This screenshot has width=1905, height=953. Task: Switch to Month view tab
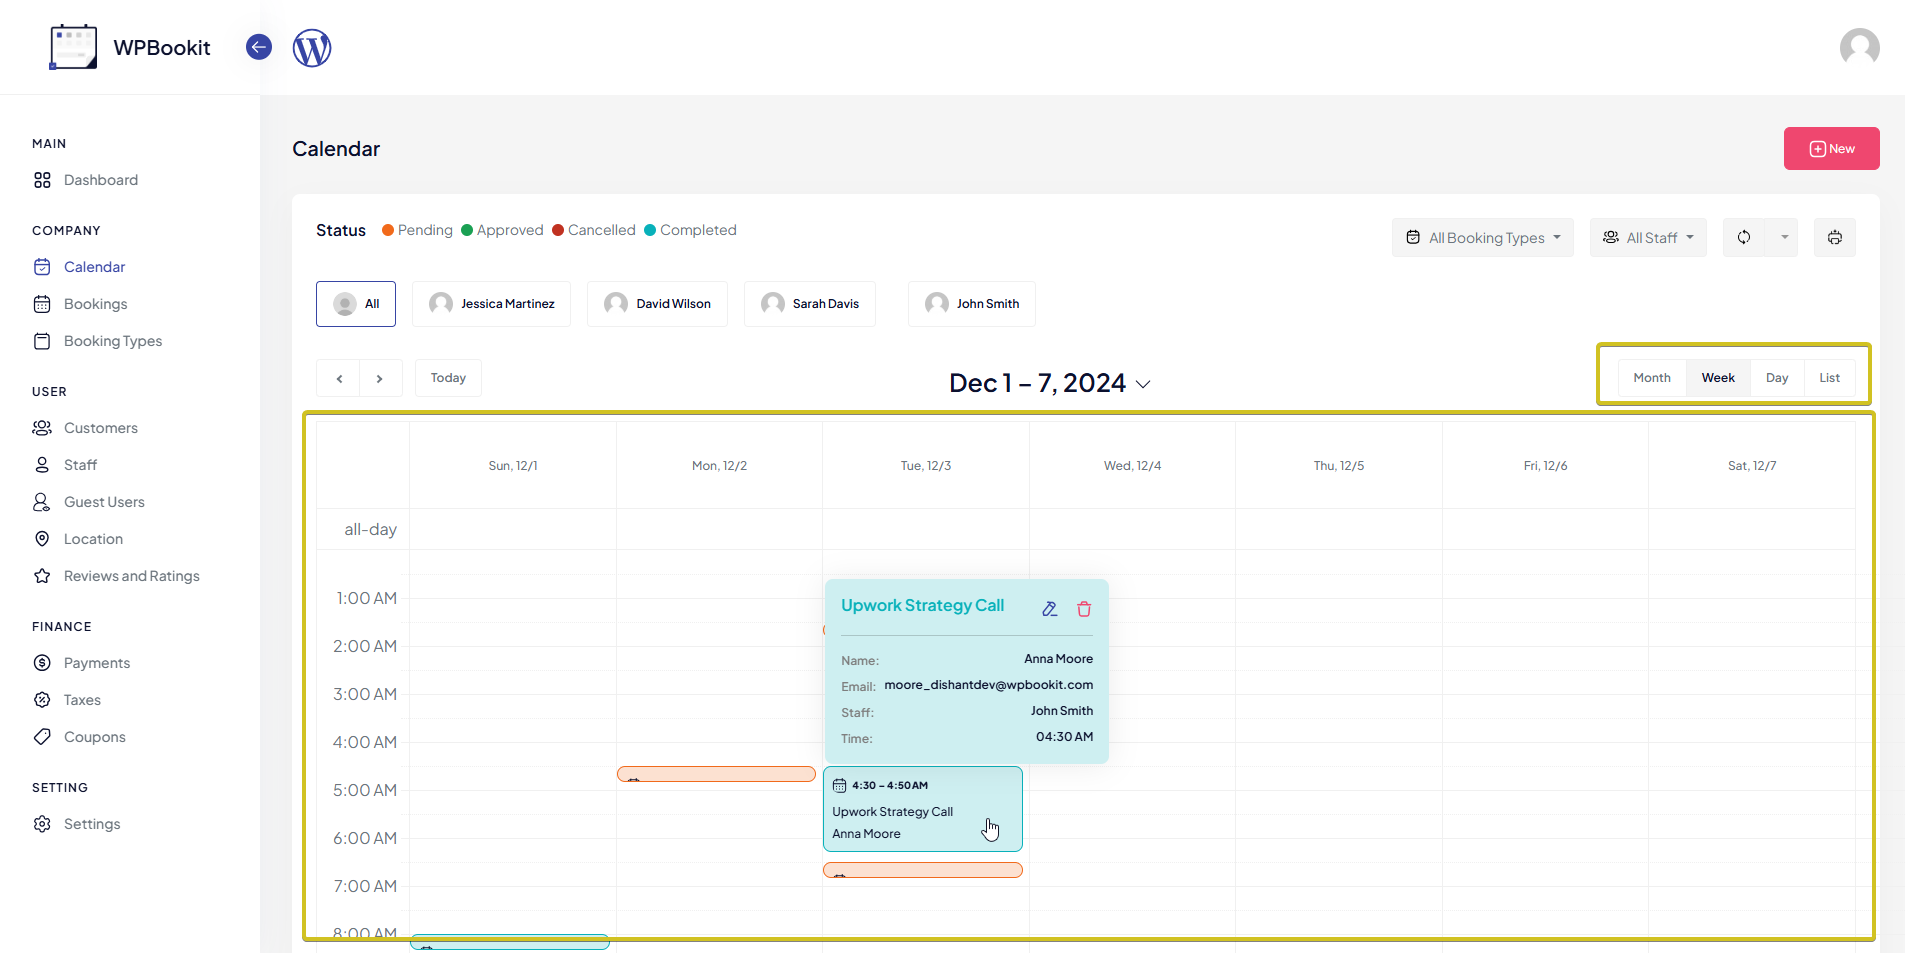(x=1652, y=378)
